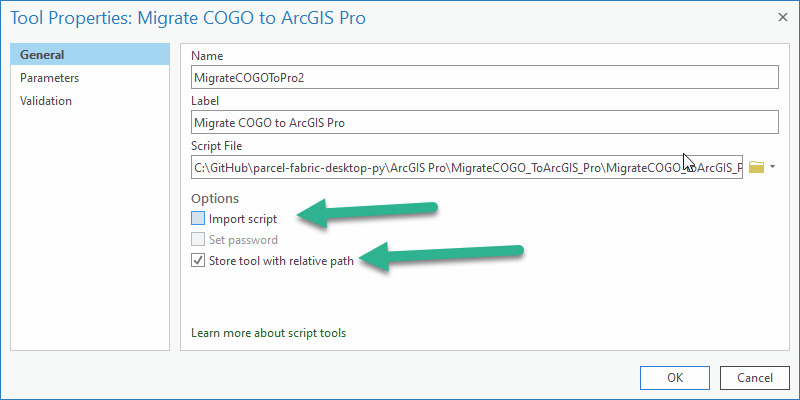Click inside the Script File path box
The width and height of the screenshot is (800, 400).
[x=466, y=167]
